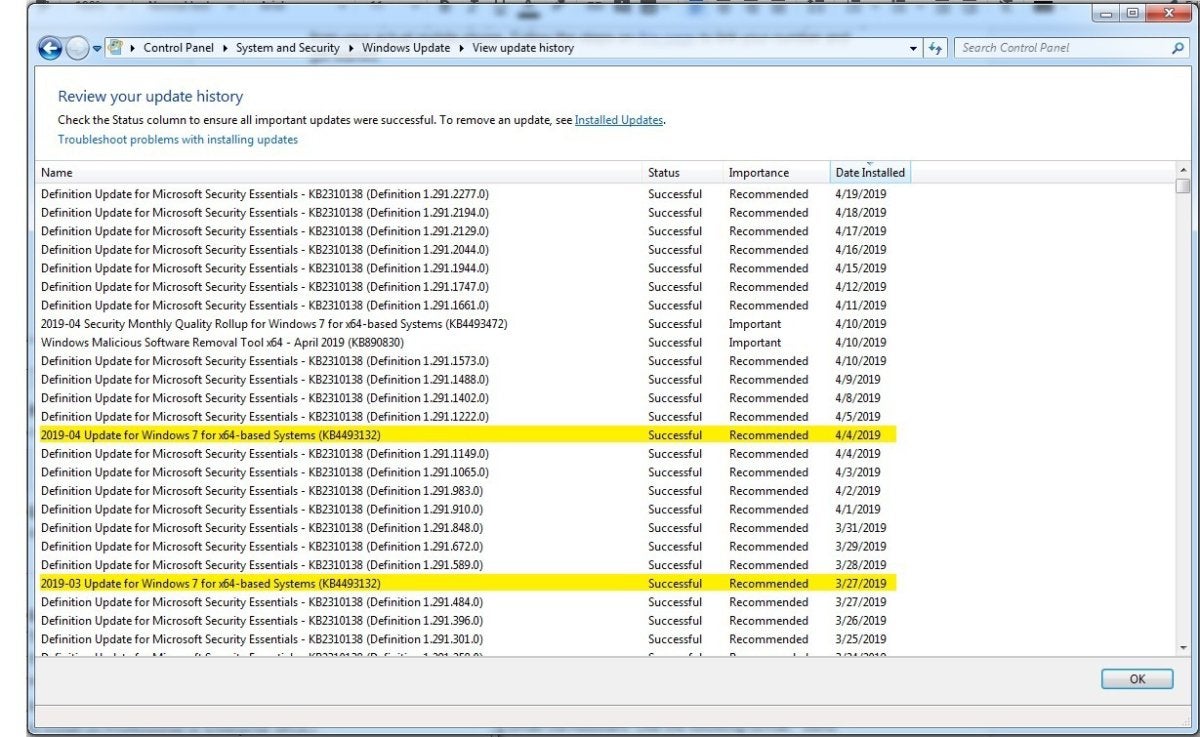
Task: Click the update list scrollbar thumb
Action: (x=1184, y=186)
